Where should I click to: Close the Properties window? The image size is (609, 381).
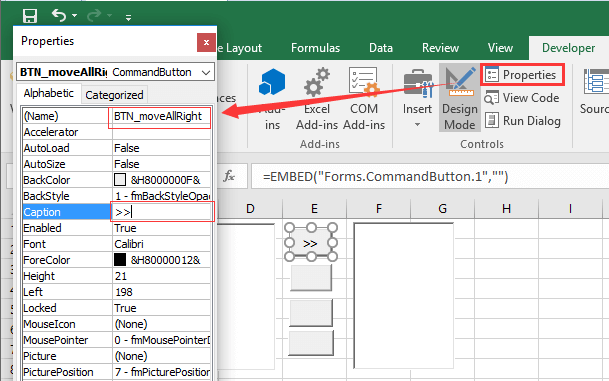point(206,42)
